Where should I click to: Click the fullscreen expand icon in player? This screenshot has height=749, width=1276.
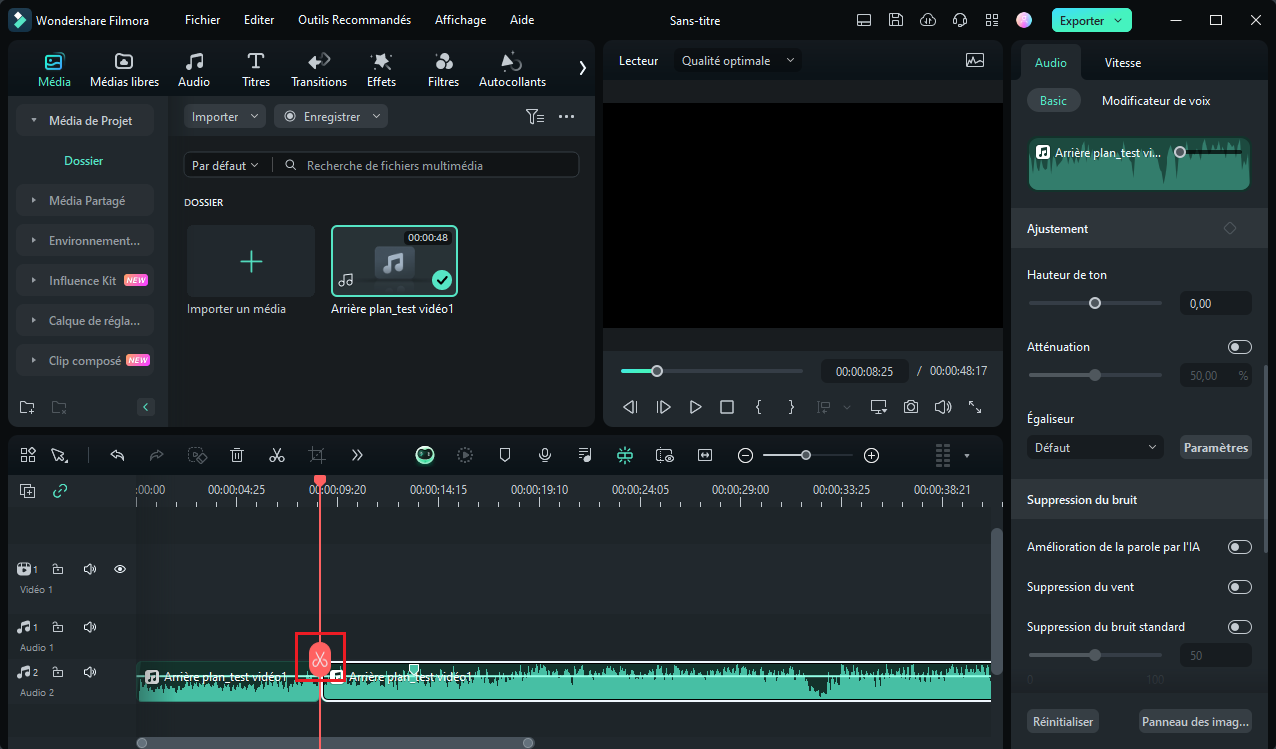pos(975,407)
